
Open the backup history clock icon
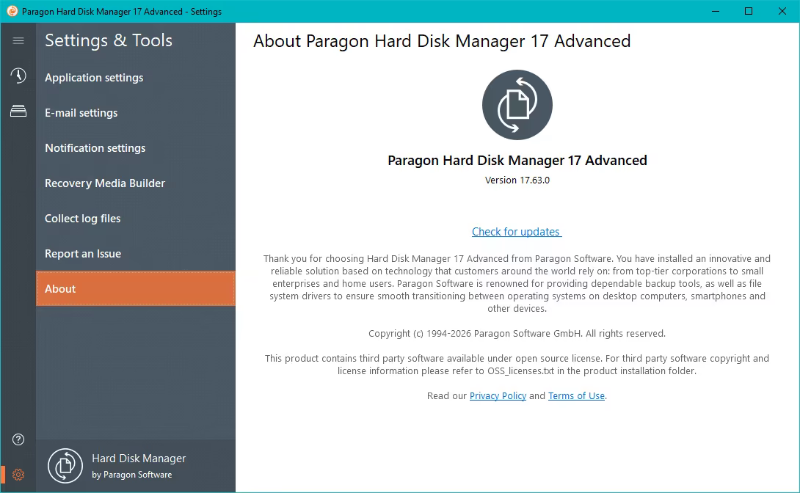[18, 76]
